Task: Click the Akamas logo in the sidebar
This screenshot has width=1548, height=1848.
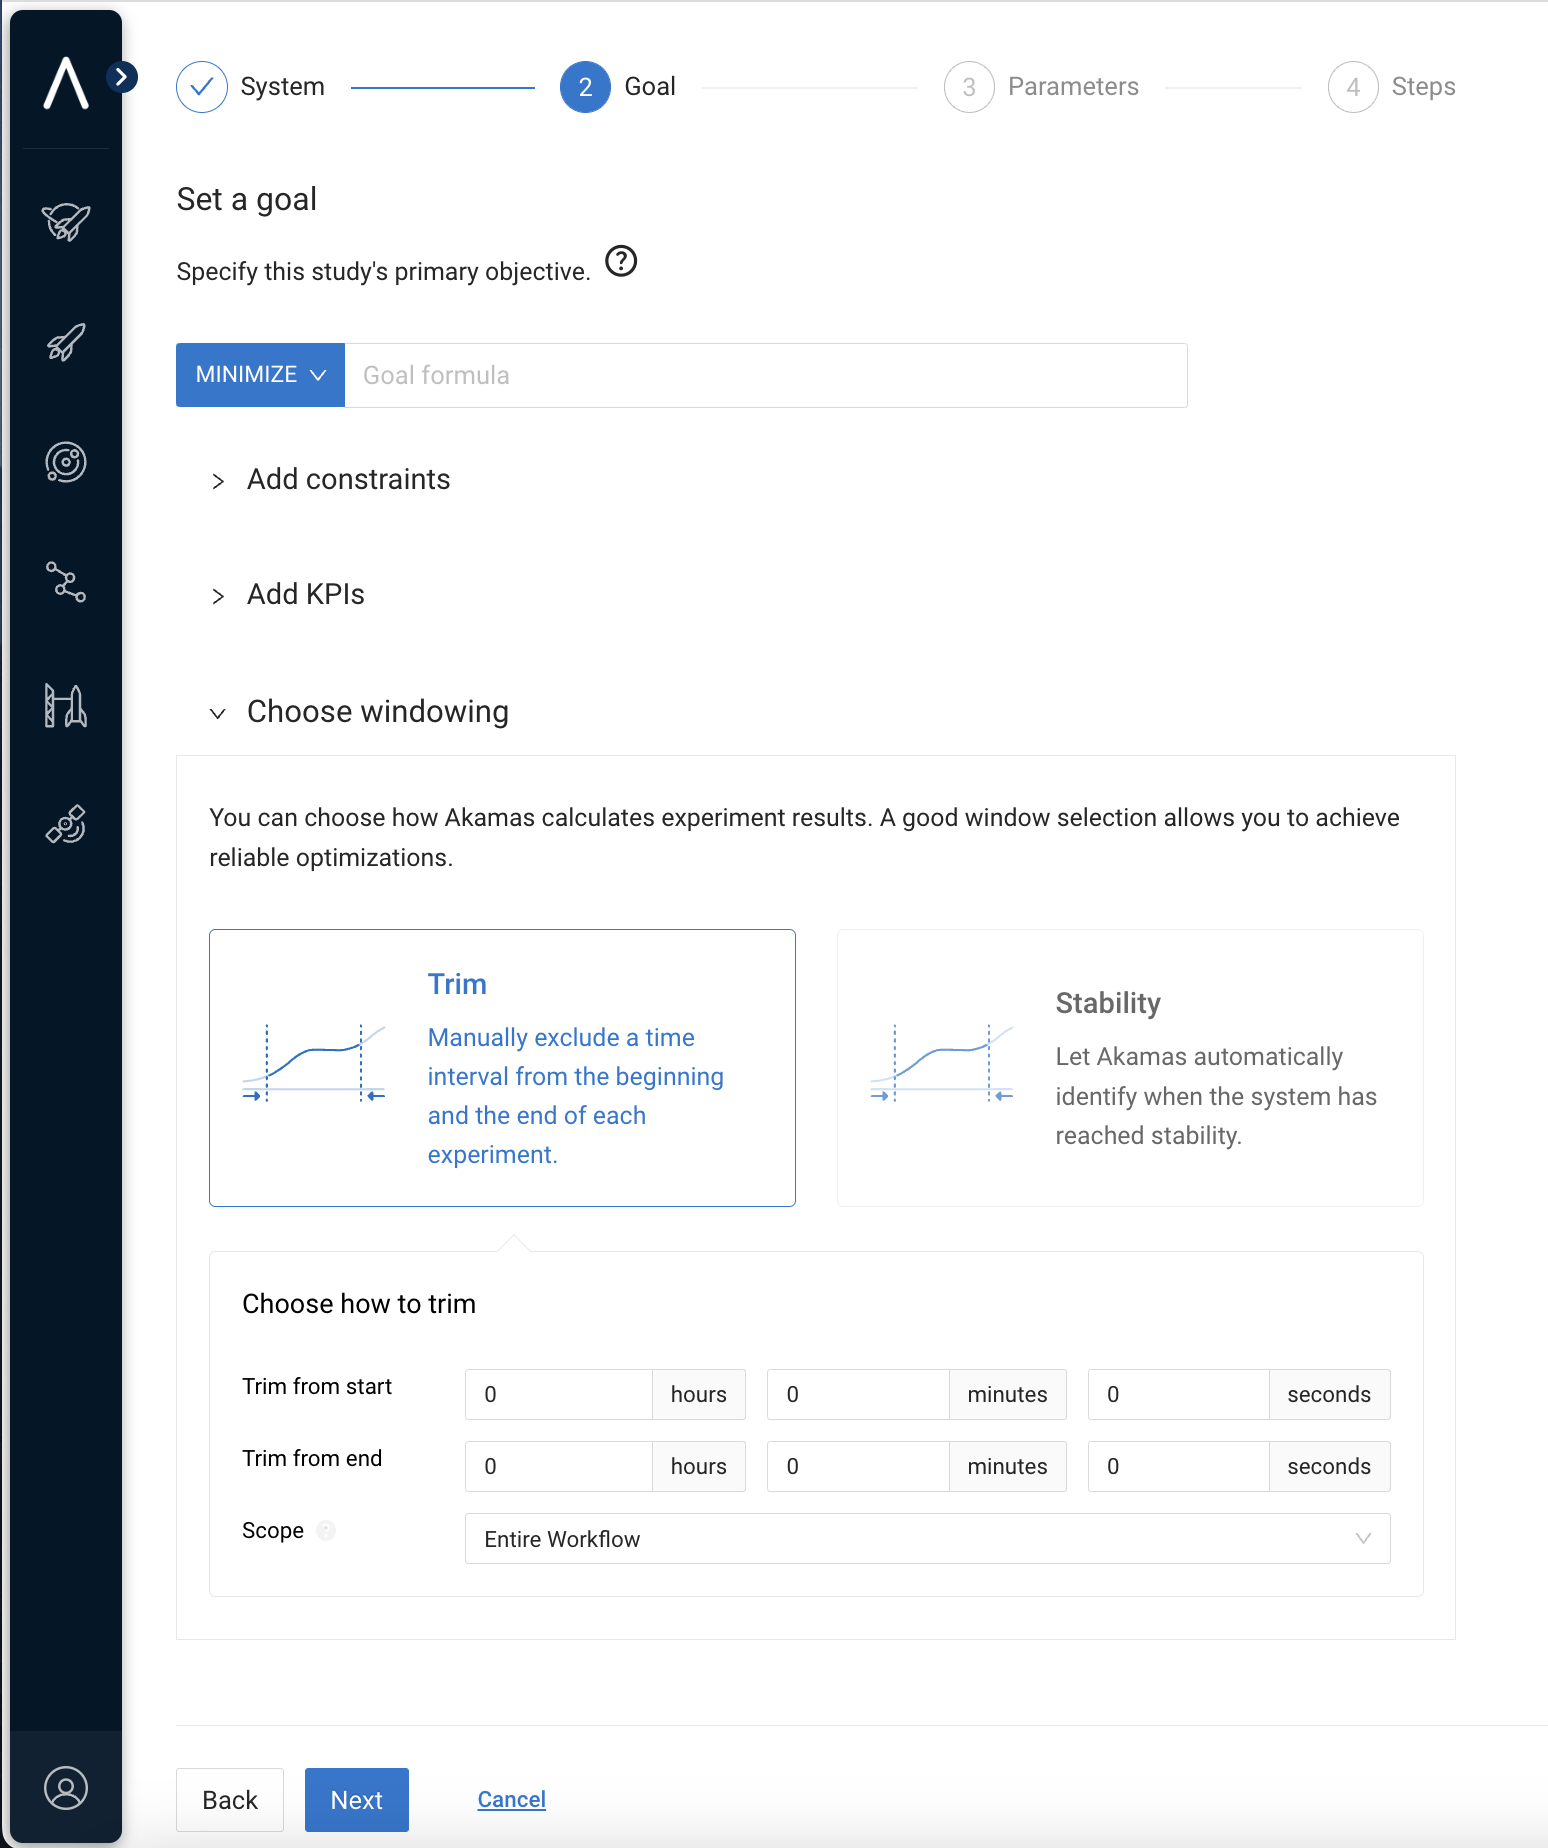Action: pos(66,83)
